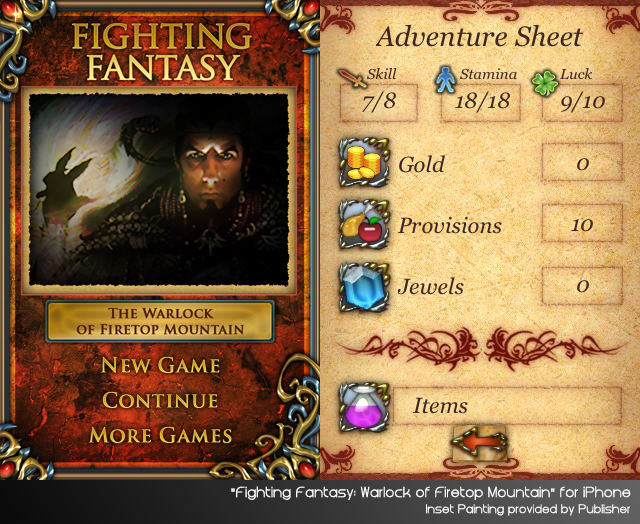Click the red back arrow
640x524 pixels.
479,442
